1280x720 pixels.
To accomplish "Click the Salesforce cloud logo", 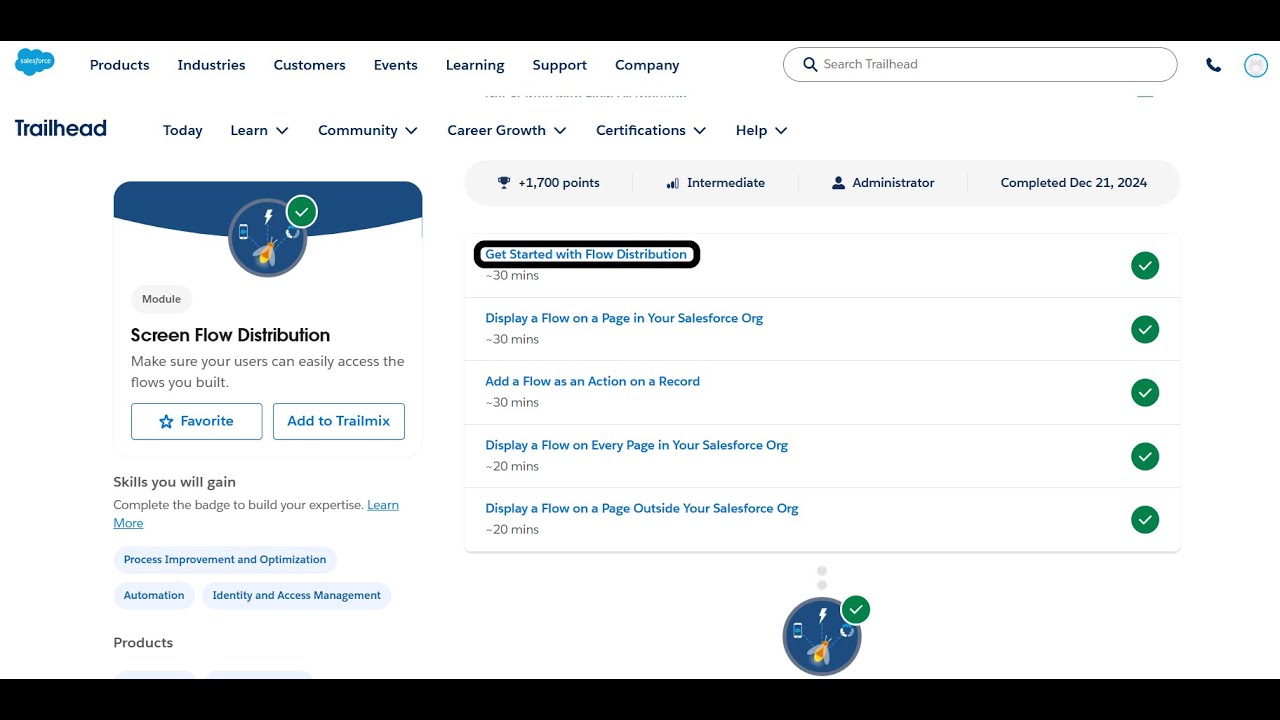I will pos(35,62).
